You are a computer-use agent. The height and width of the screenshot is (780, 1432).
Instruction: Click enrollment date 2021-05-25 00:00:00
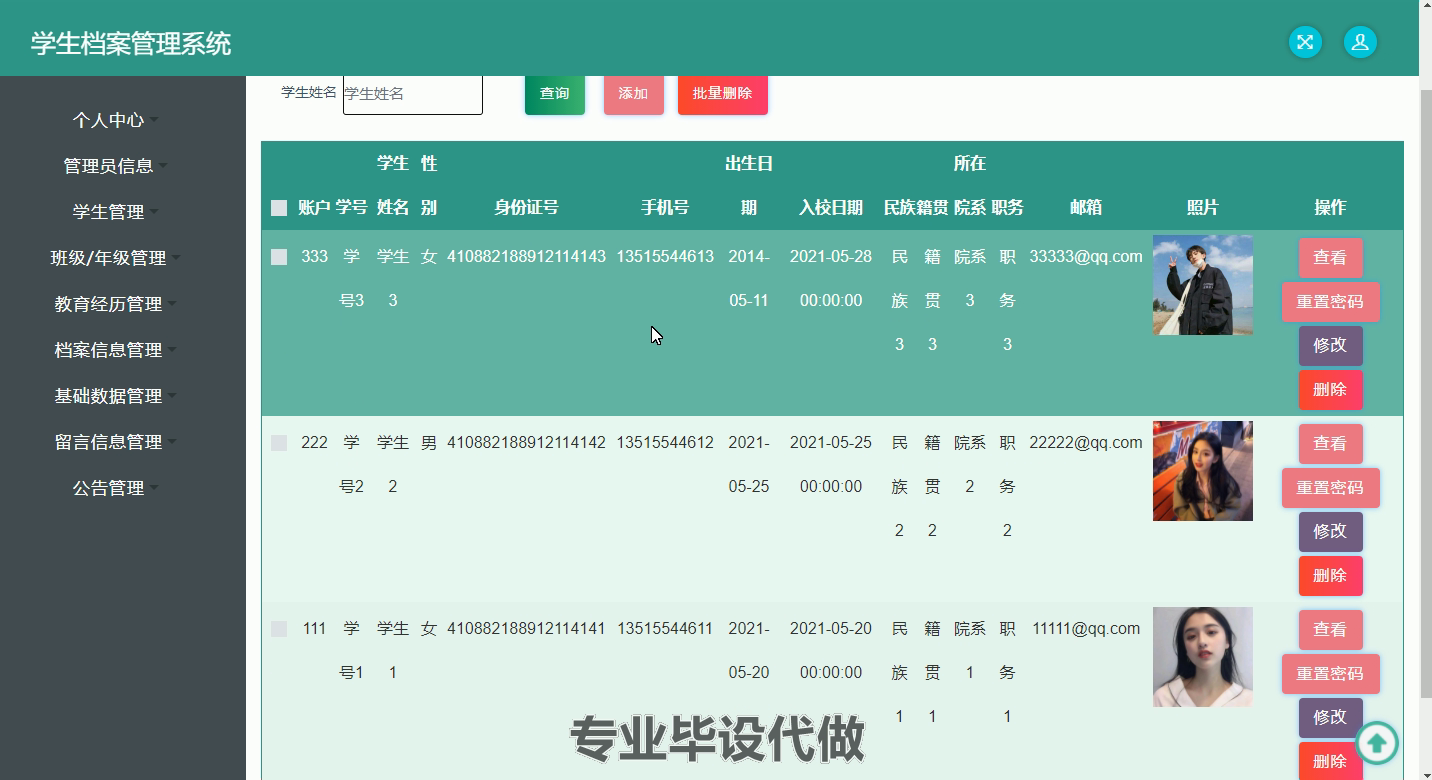[831, 465]
